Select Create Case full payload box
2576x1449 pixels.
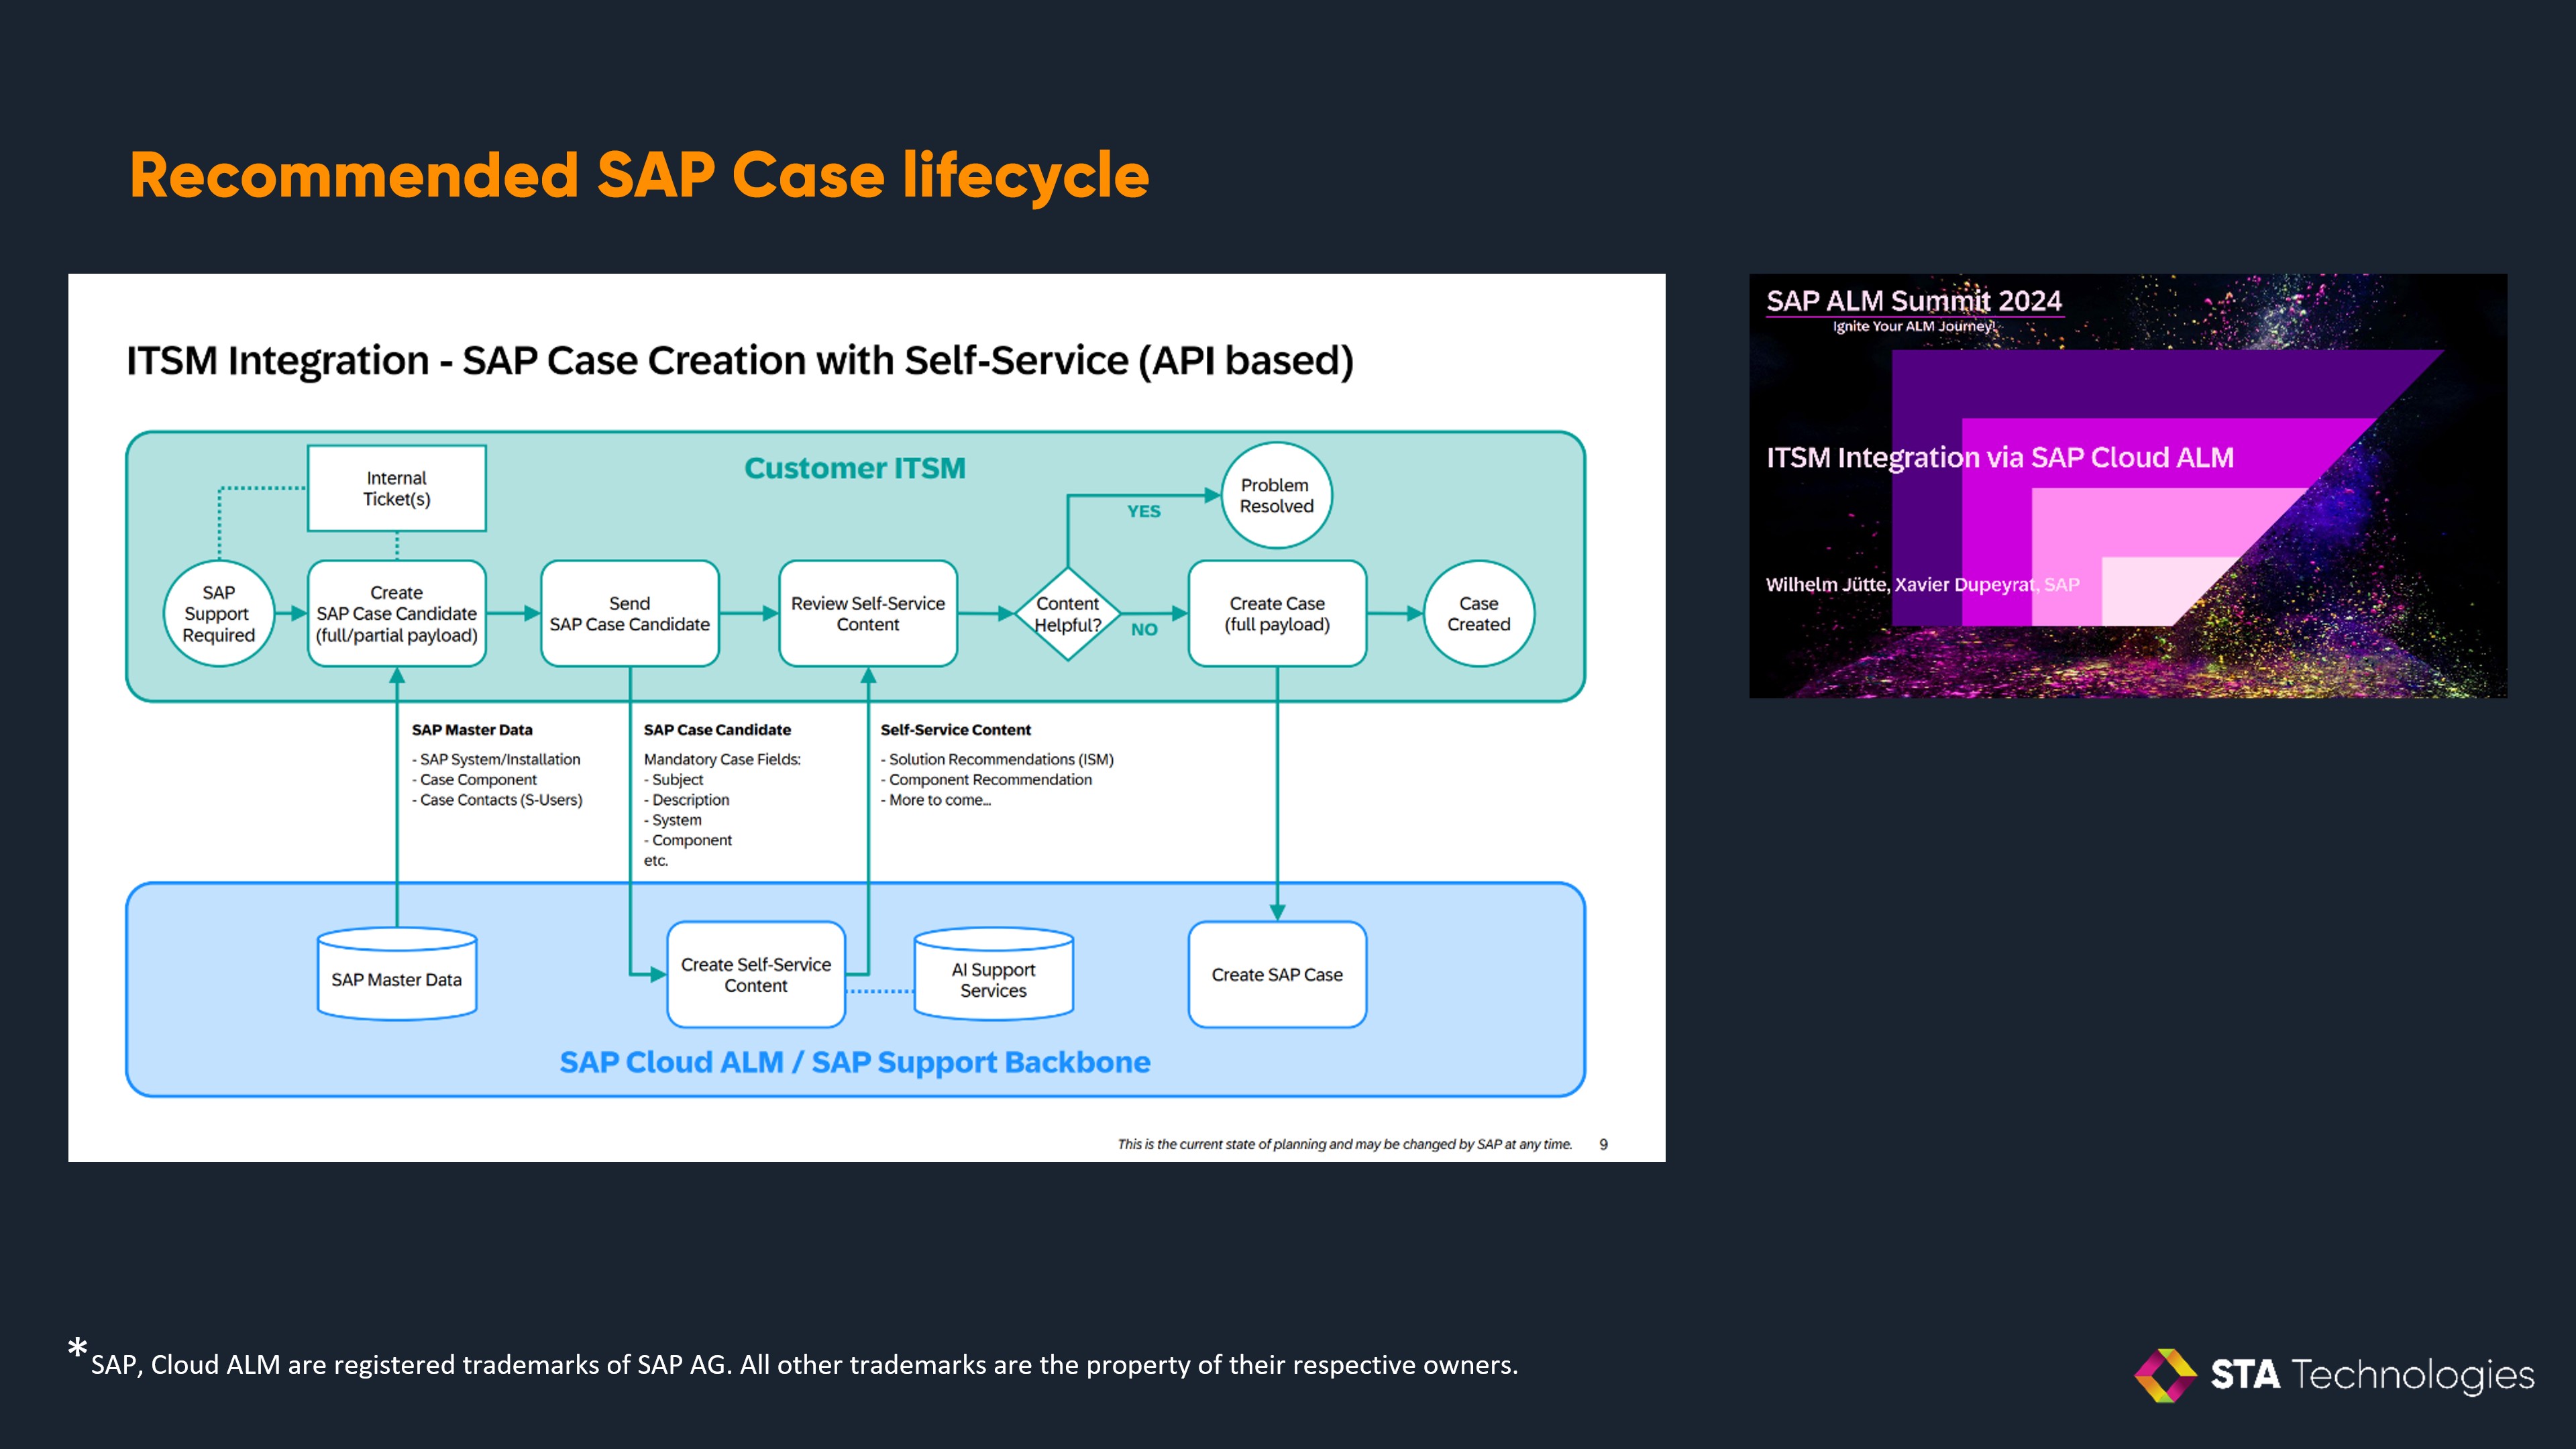click(1276, 614)
